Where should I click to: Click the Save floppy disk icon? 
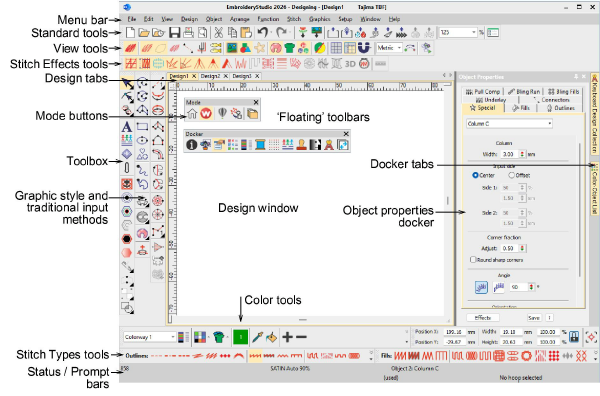click(x=174, y=33)
